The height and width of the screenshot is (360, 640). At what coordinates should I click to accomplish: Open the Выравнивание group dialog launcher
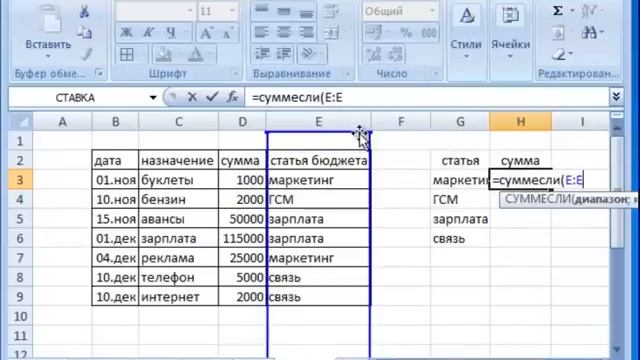coord(347,74)
